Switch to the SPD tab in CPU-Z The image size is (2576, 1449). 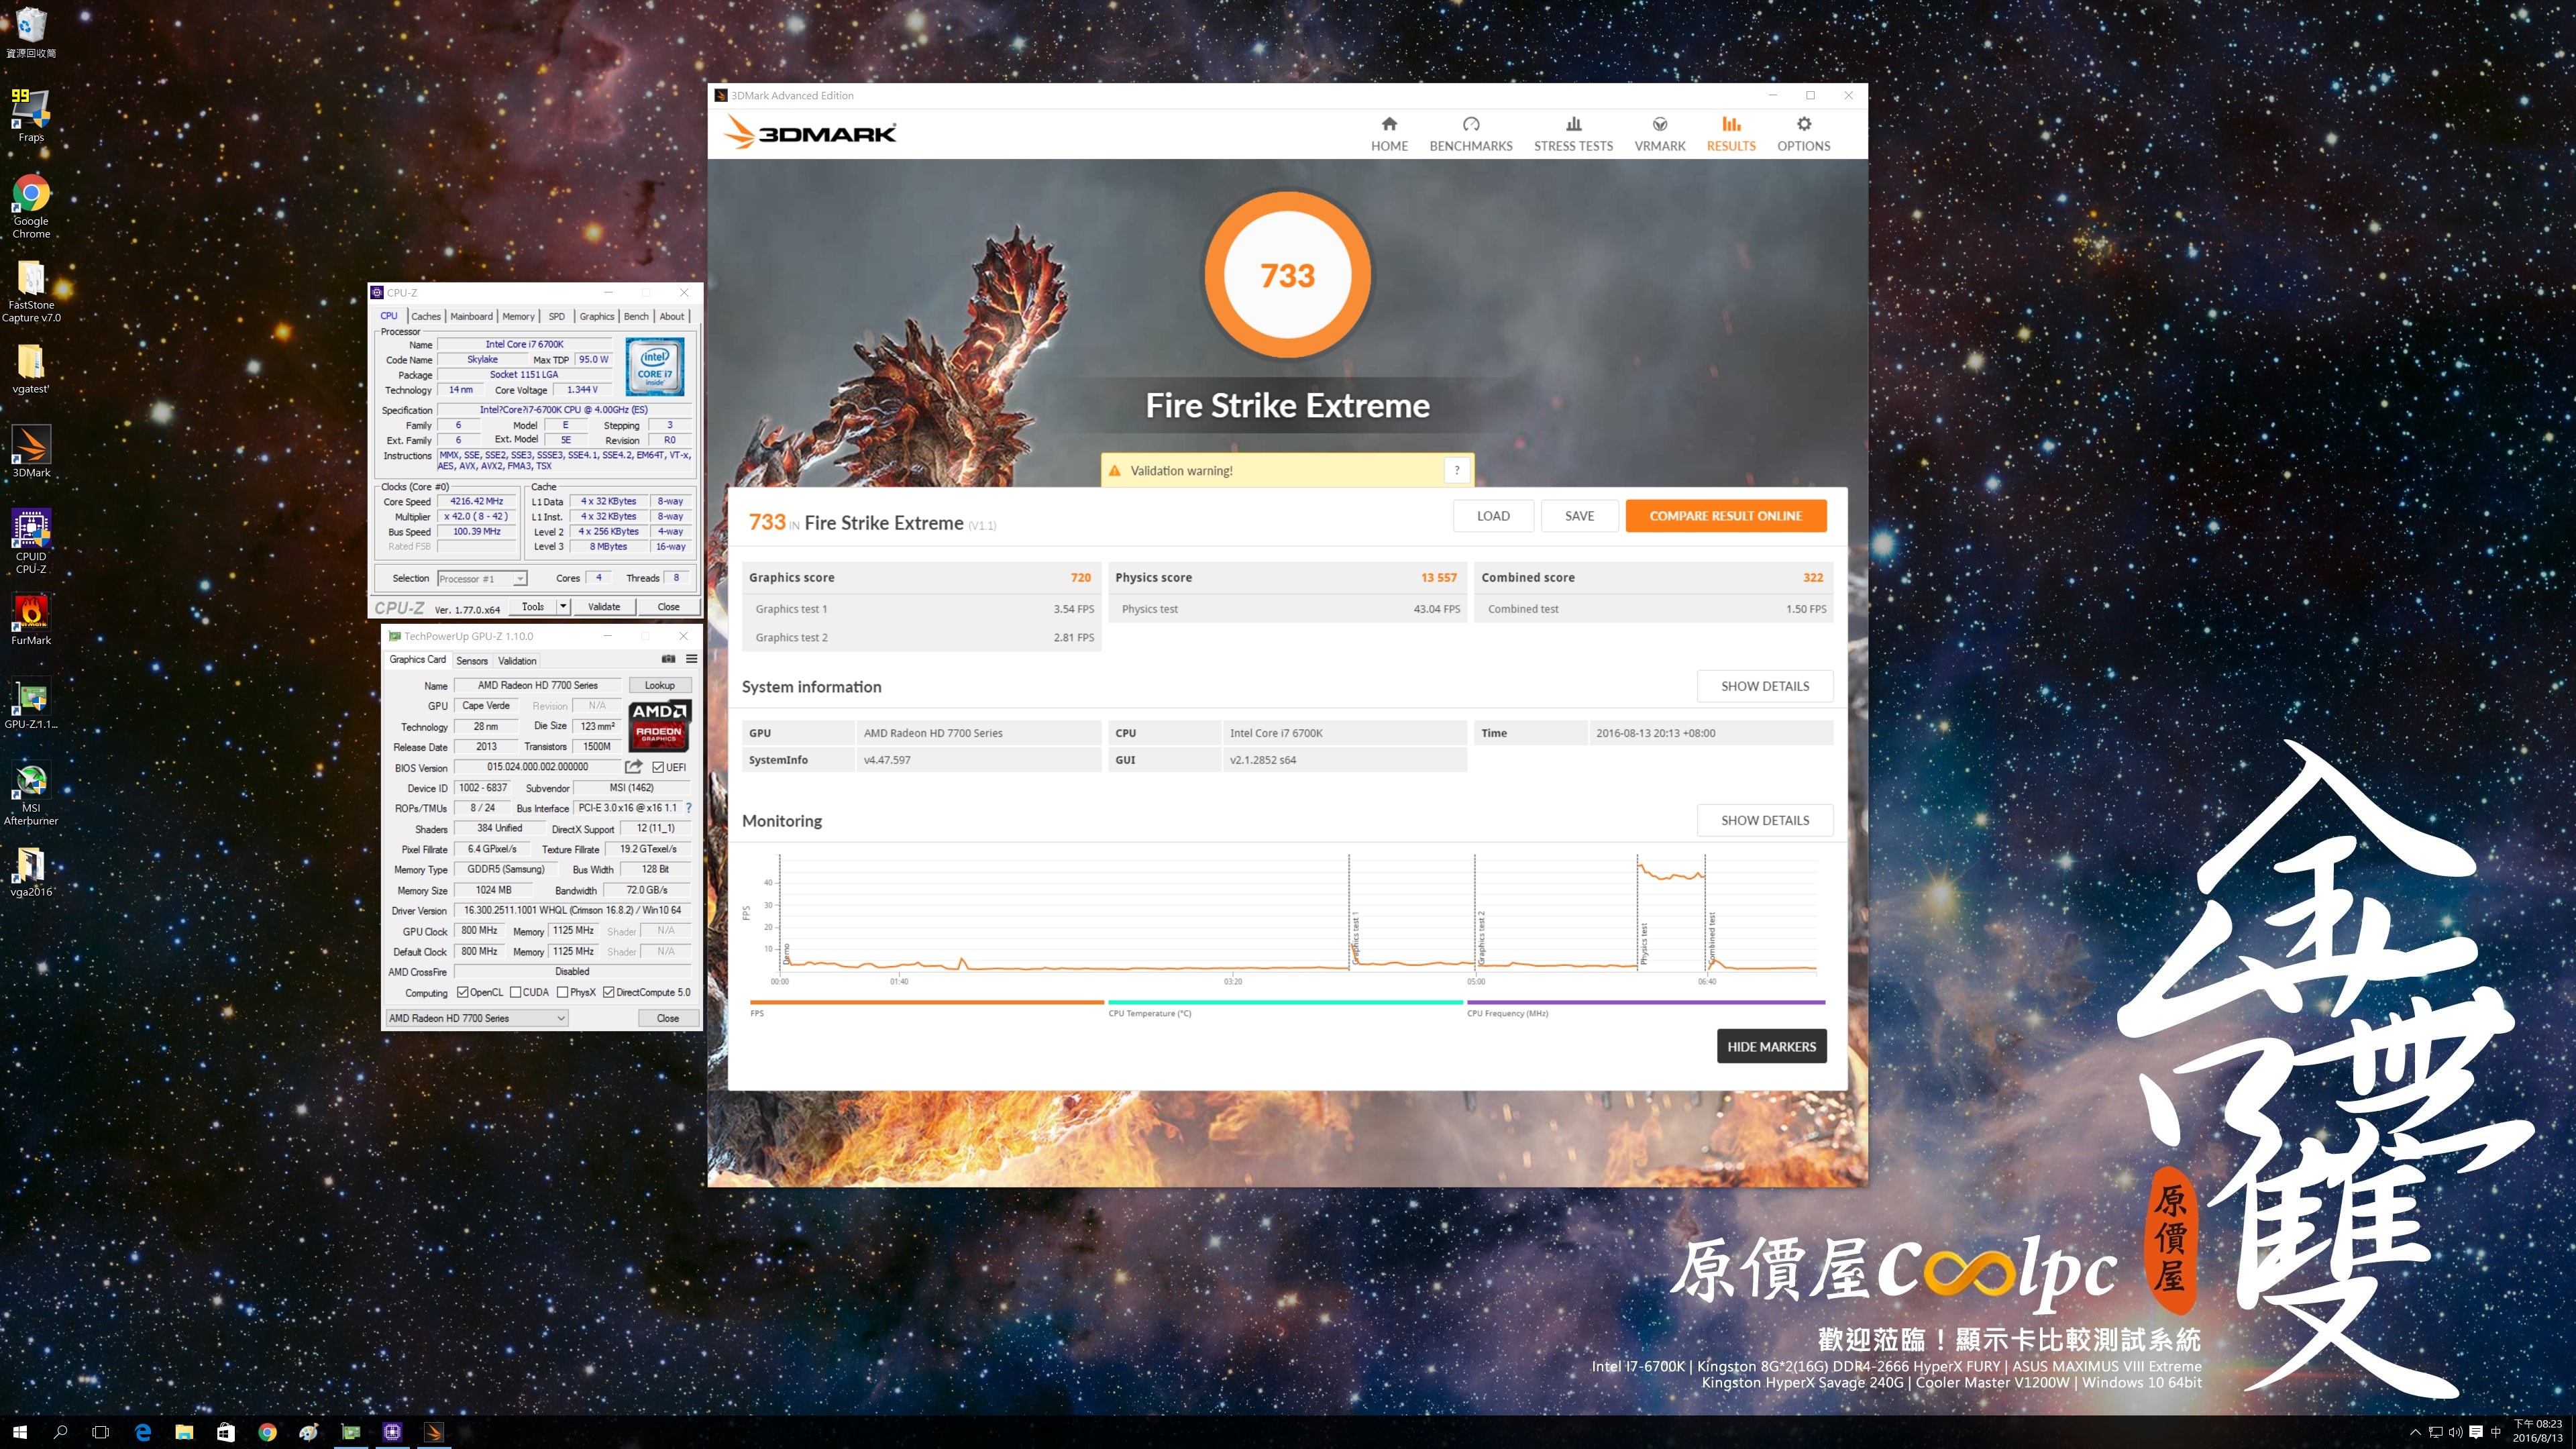557,316
